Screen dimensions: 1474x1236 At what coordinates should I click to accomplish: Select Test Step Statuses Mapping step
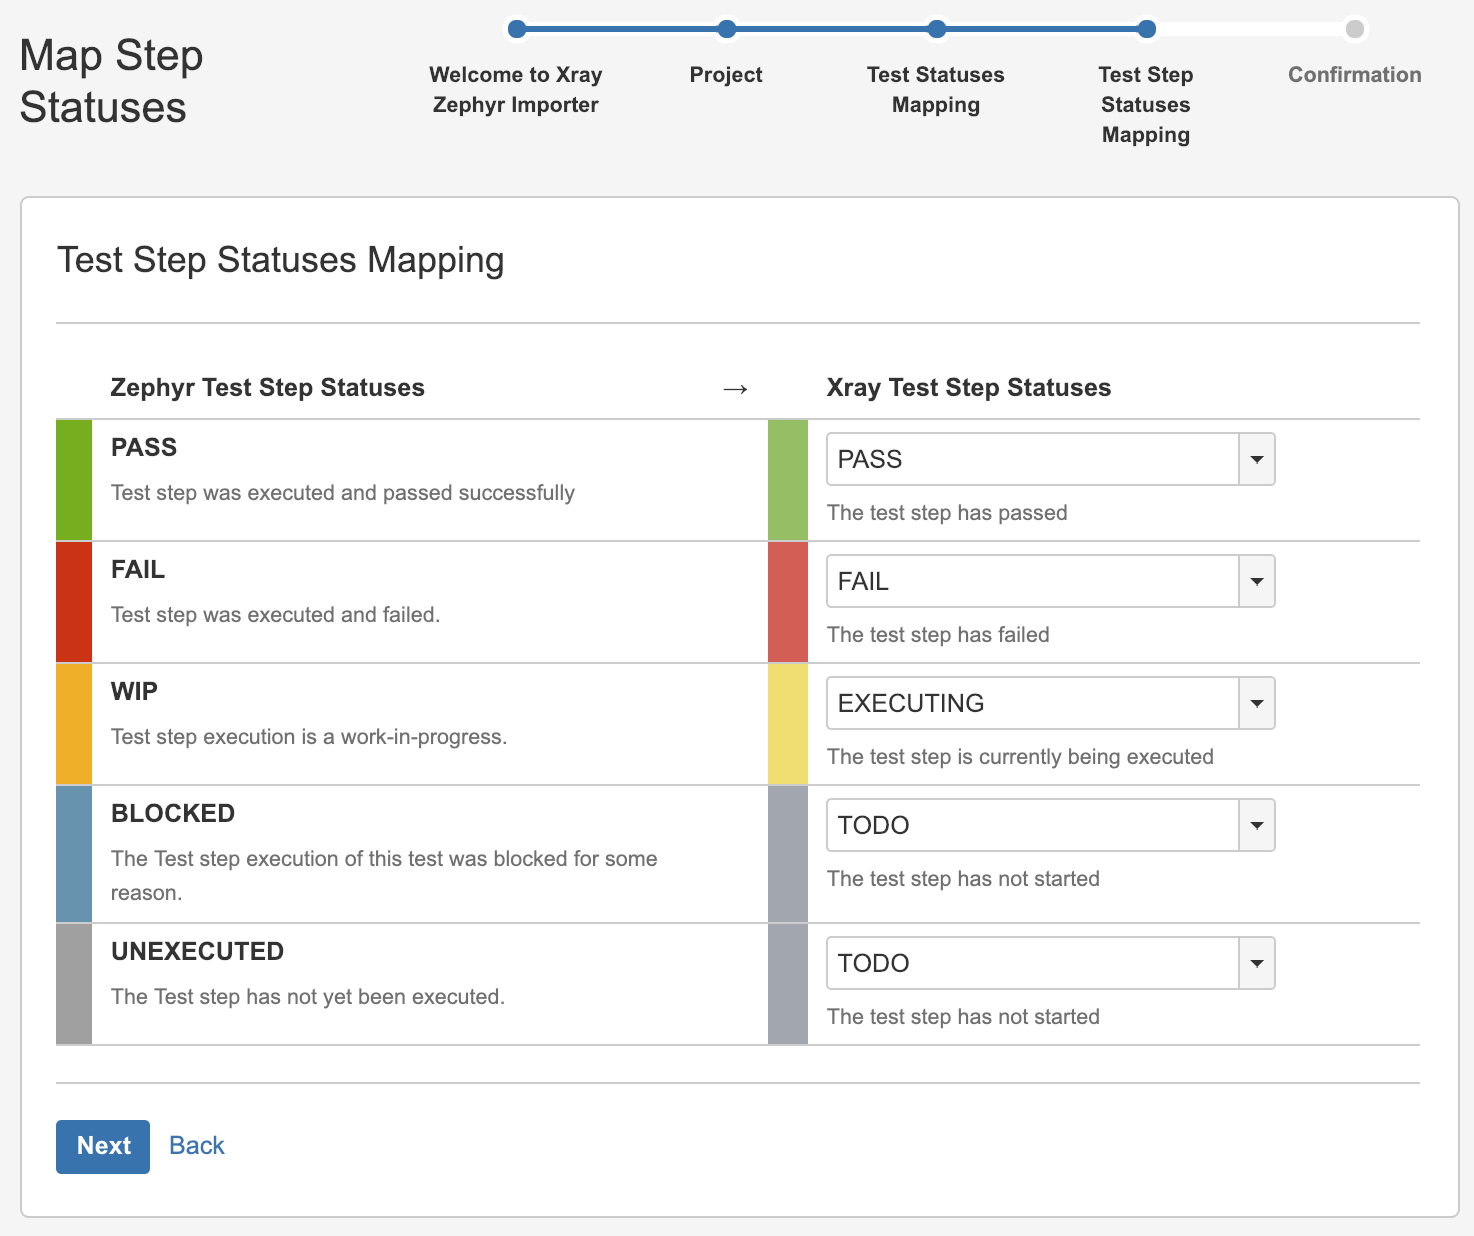[1146, 104]
